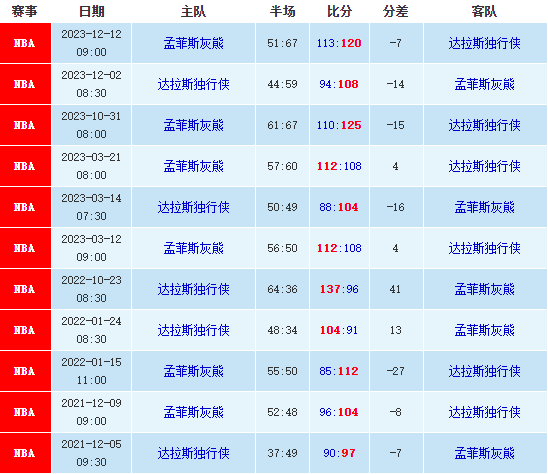Viewport: 548px width, 474px height.
Task: Click home team link in the 2023-03-21 row
Action: tap(194, 166)
